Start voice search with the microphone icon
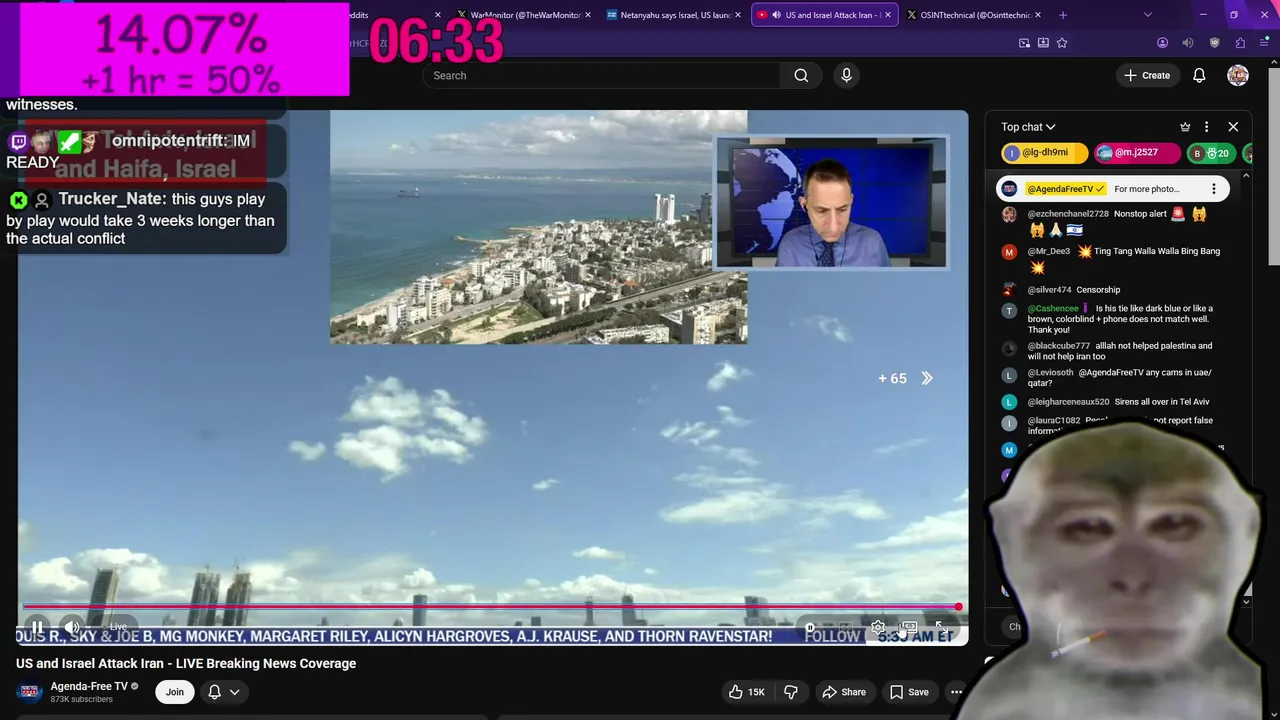The image size is (1280, 720). [x=846, y=75]
